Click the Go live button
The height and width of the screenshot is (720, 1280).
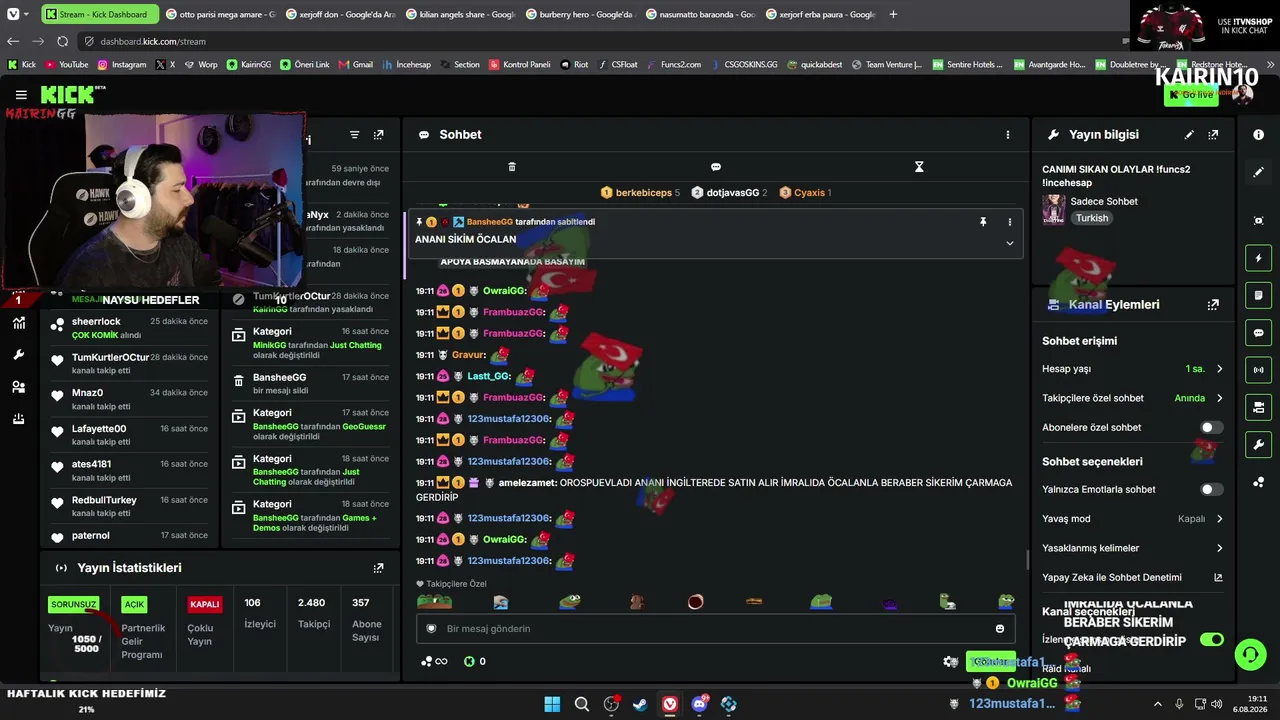click(x=1190, y=95)
